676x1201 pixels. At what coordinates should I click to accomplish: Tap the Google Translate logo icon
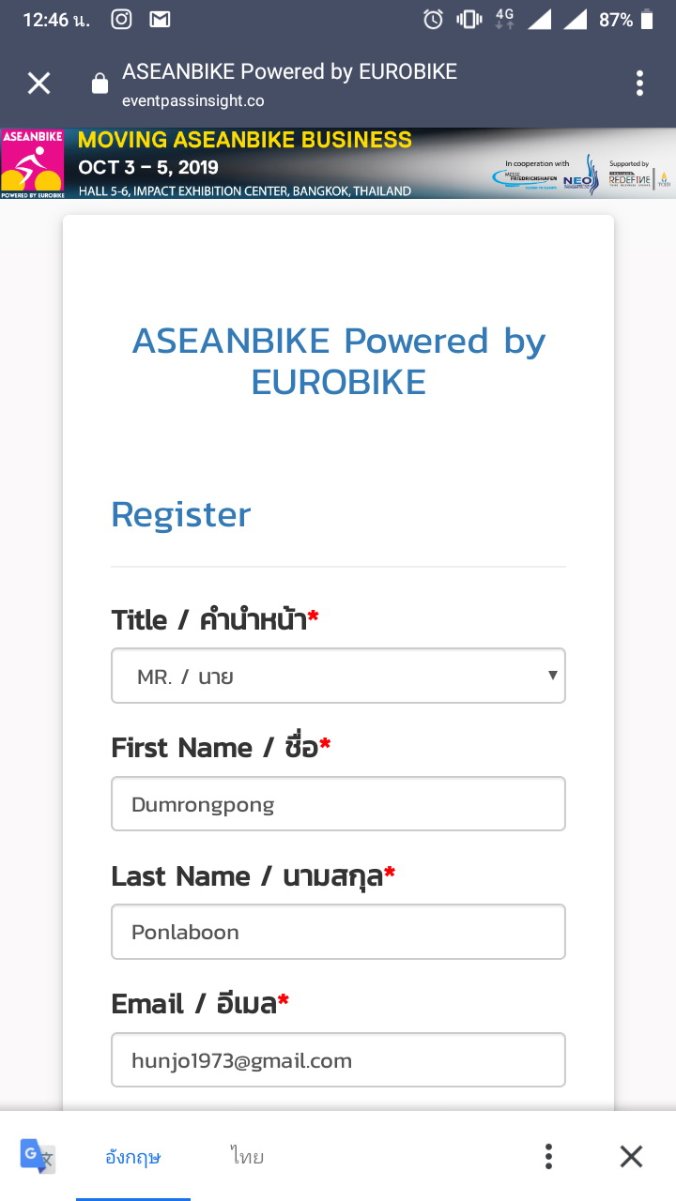[38, 1157]
